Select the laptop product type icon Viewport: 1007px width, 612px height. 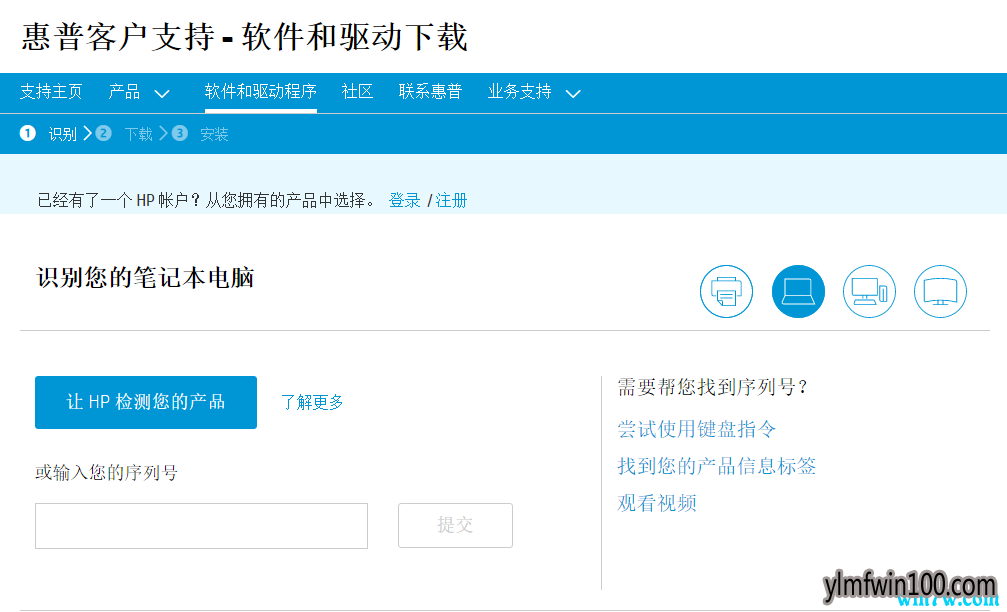798,292
